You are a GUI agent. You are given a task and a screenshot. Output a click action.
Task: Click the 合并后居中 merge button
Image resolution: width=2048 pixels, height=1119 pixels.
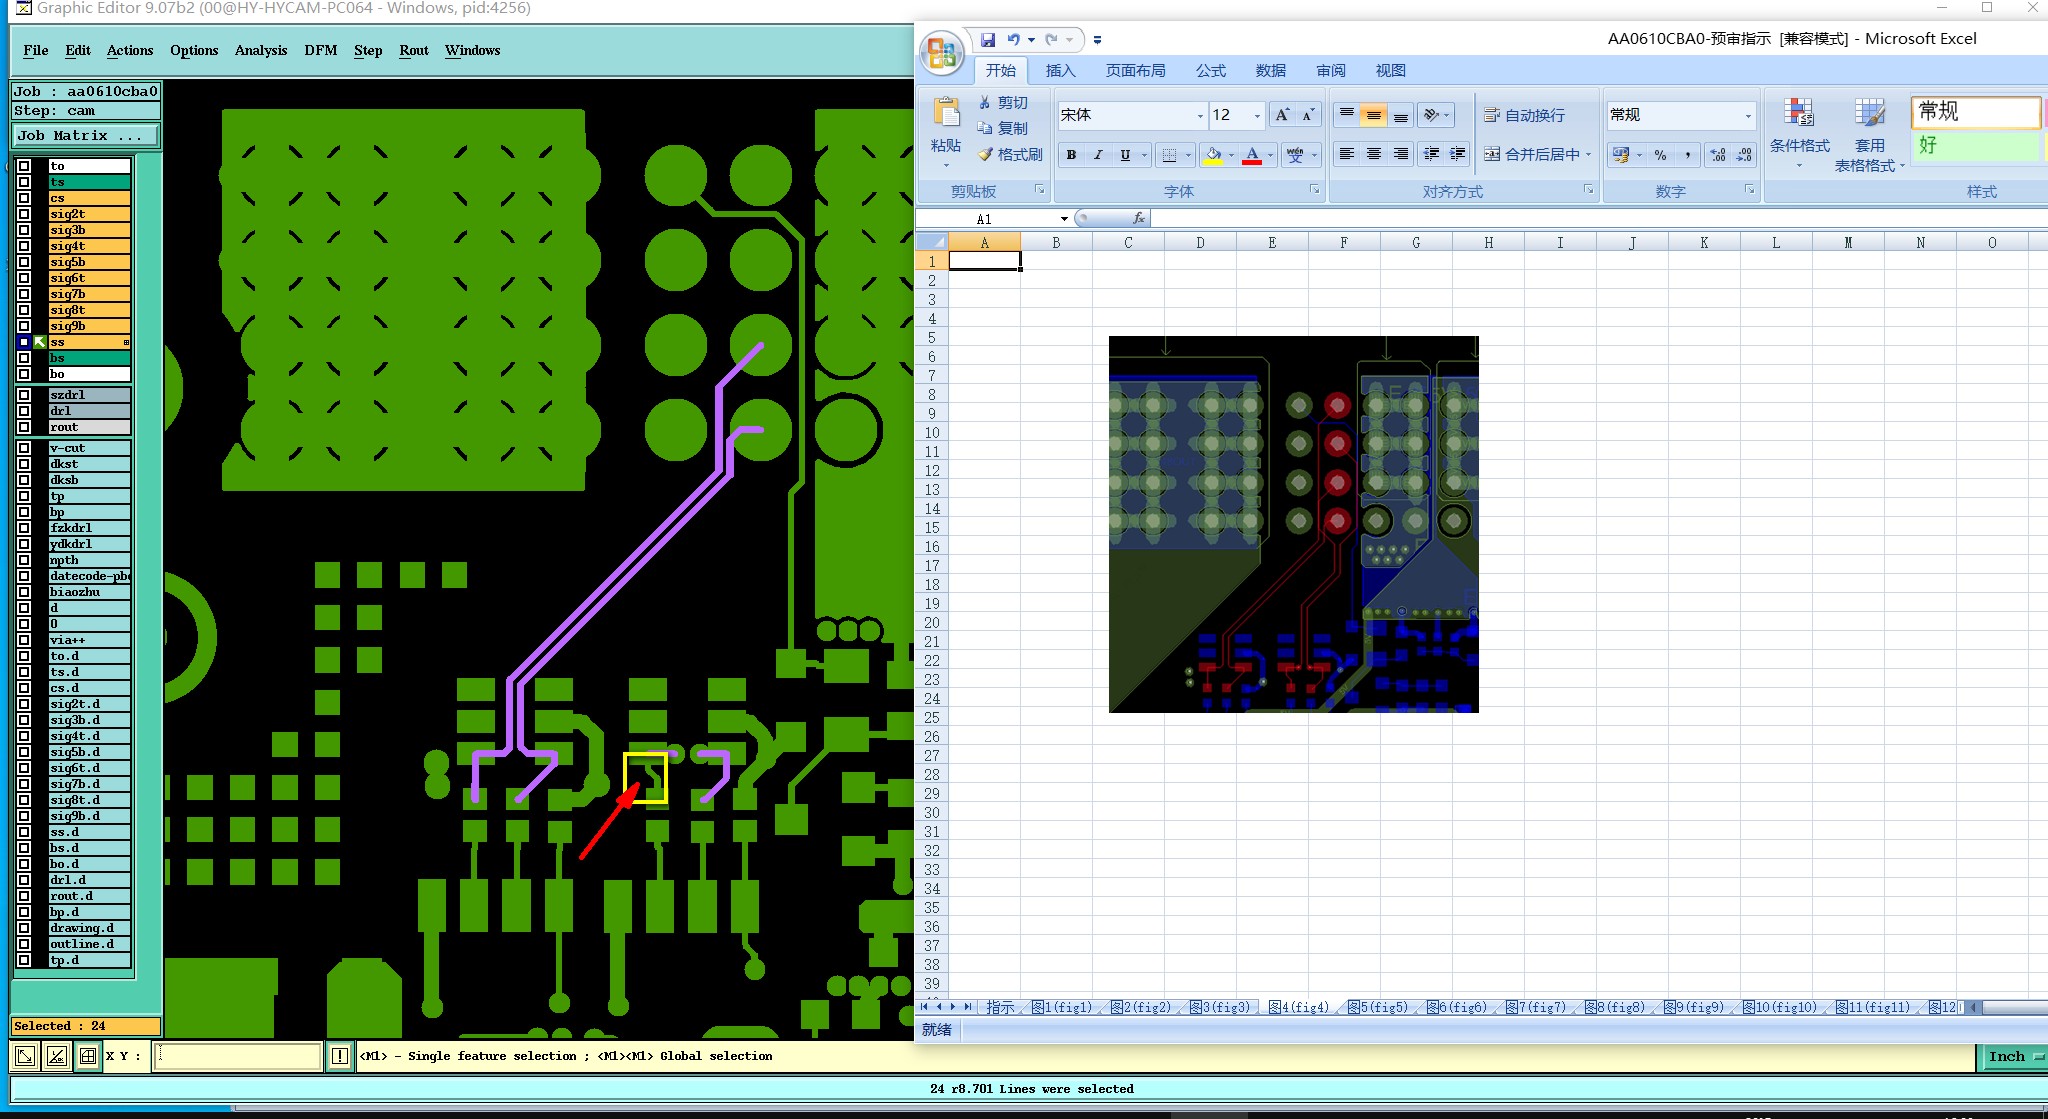(1536, 154)
